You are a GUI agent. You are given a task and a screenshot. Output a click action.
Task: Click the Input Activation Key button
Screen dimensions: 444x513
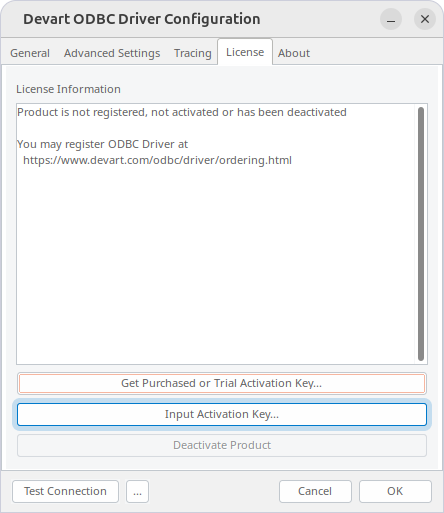pos(222,414)
